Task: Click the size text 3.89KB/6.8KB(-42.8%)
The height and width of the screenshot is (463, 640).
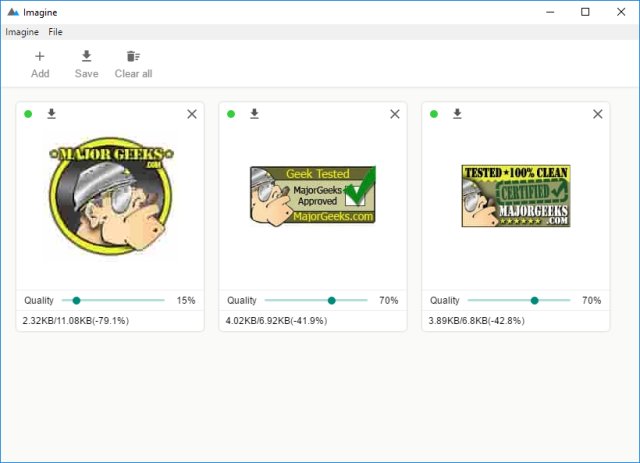Action: tap(476, 321)
